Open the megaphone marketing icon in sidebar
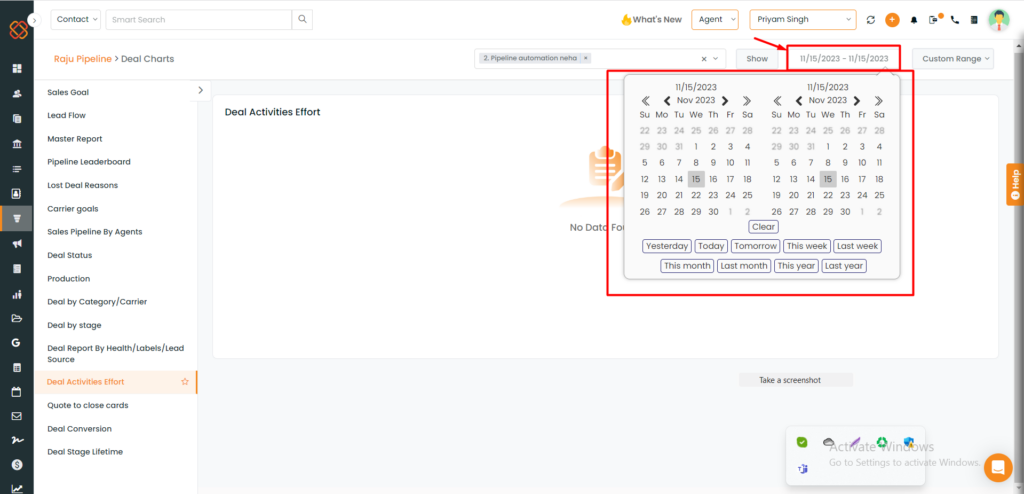1024x494 pixels. (17, 243)
